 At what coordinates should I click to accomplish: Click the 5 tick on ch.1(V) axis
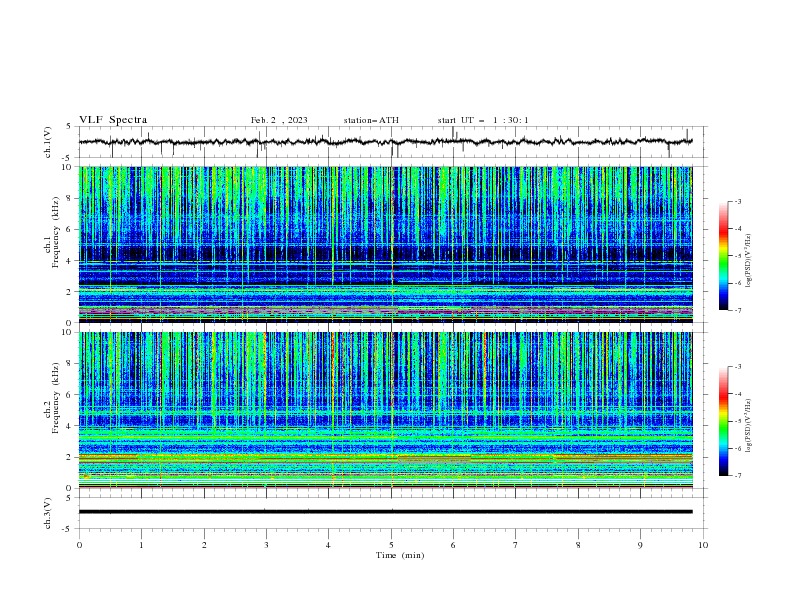(x=69, y=126)
